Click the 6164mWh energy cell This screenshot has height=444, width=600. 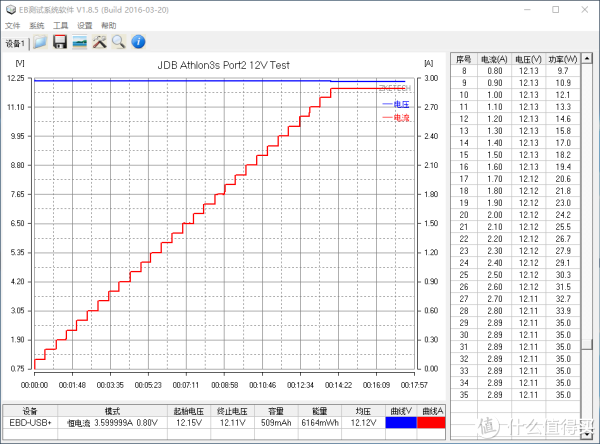[x=320, y=423]
